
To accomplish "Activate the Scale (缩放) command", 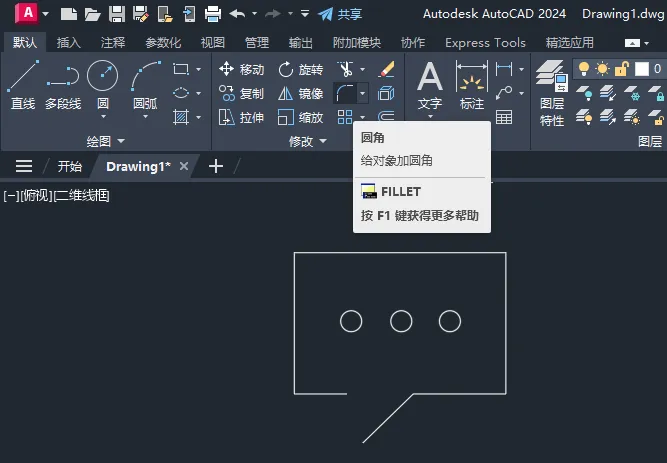I will 300,117.
